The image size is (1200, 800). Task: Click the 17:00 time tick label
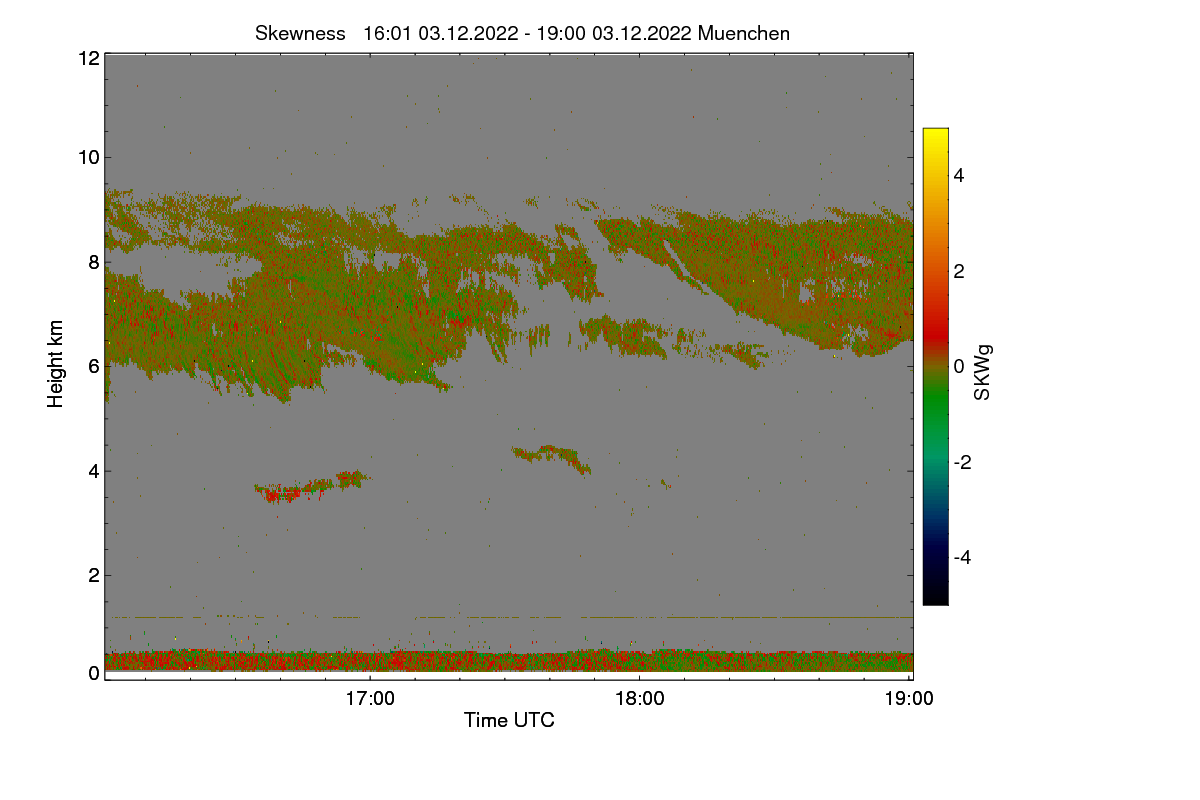pyautogui.click(x=370, y=699)
